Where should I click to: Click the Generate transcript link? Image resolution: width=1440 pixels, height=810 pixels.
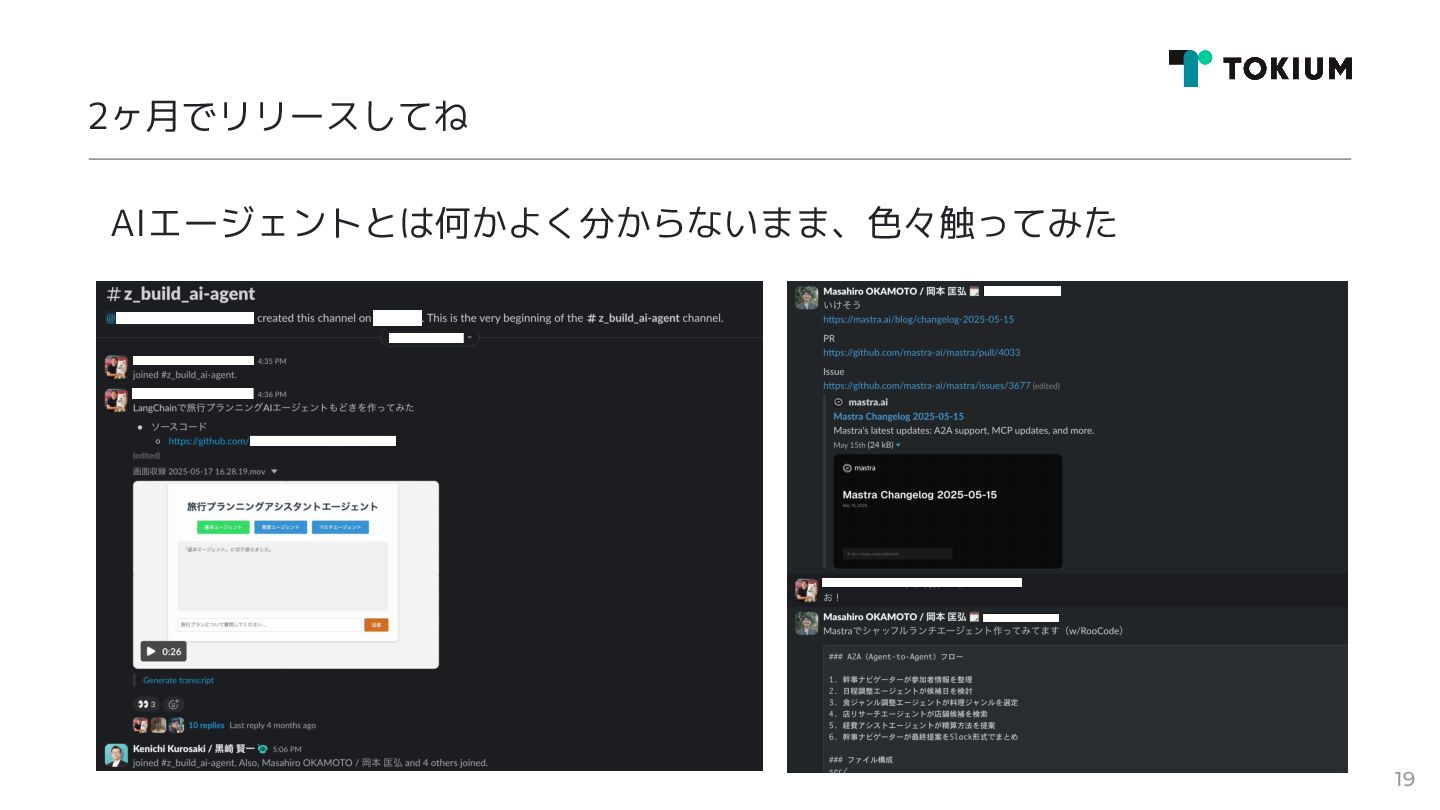[x=178, y=680]
